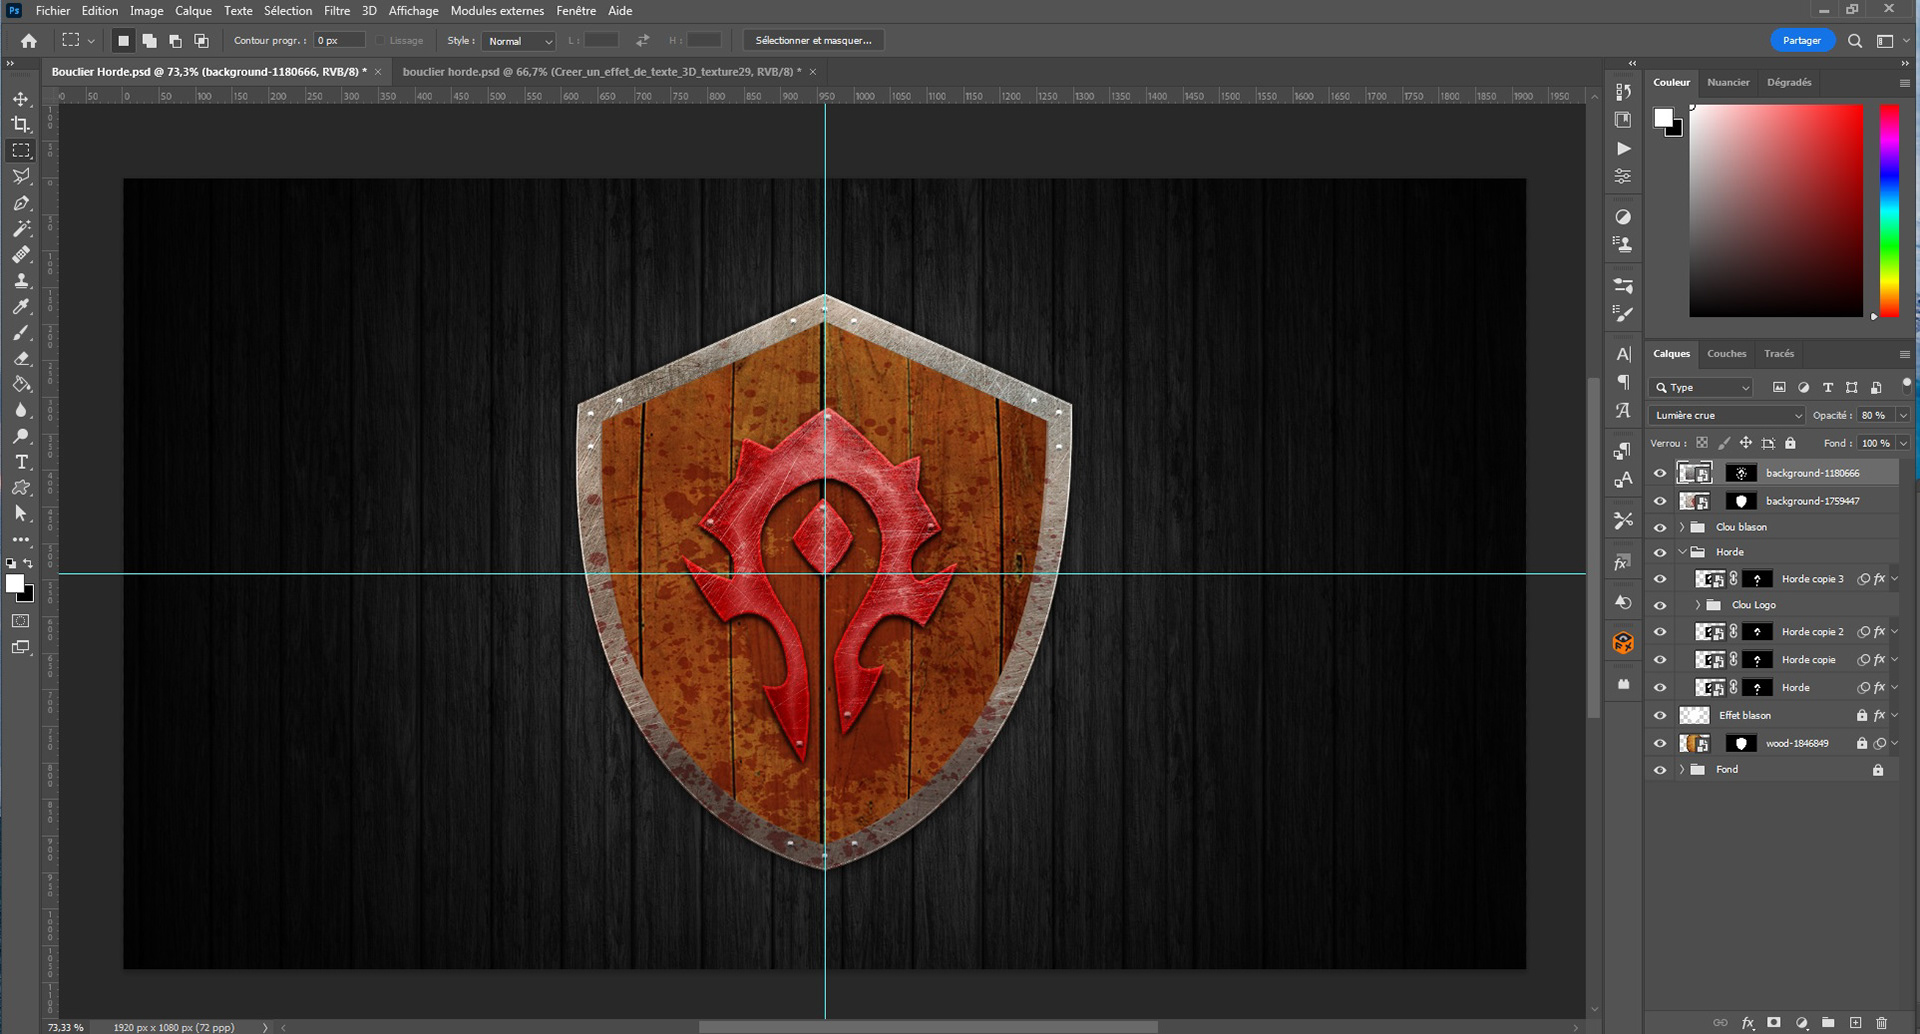The image size is (1920, 1034).
Task: Open the search magnifier icon
Action: point(1855,41)
